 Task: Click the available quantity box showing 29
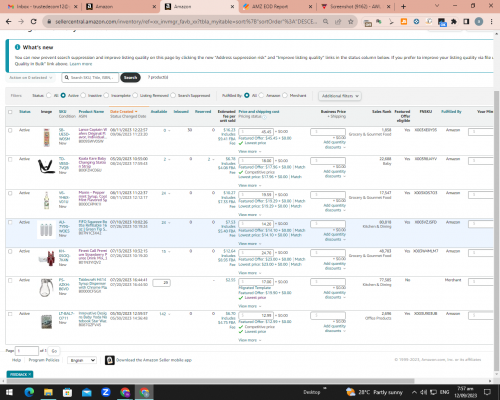pos(162,283)
